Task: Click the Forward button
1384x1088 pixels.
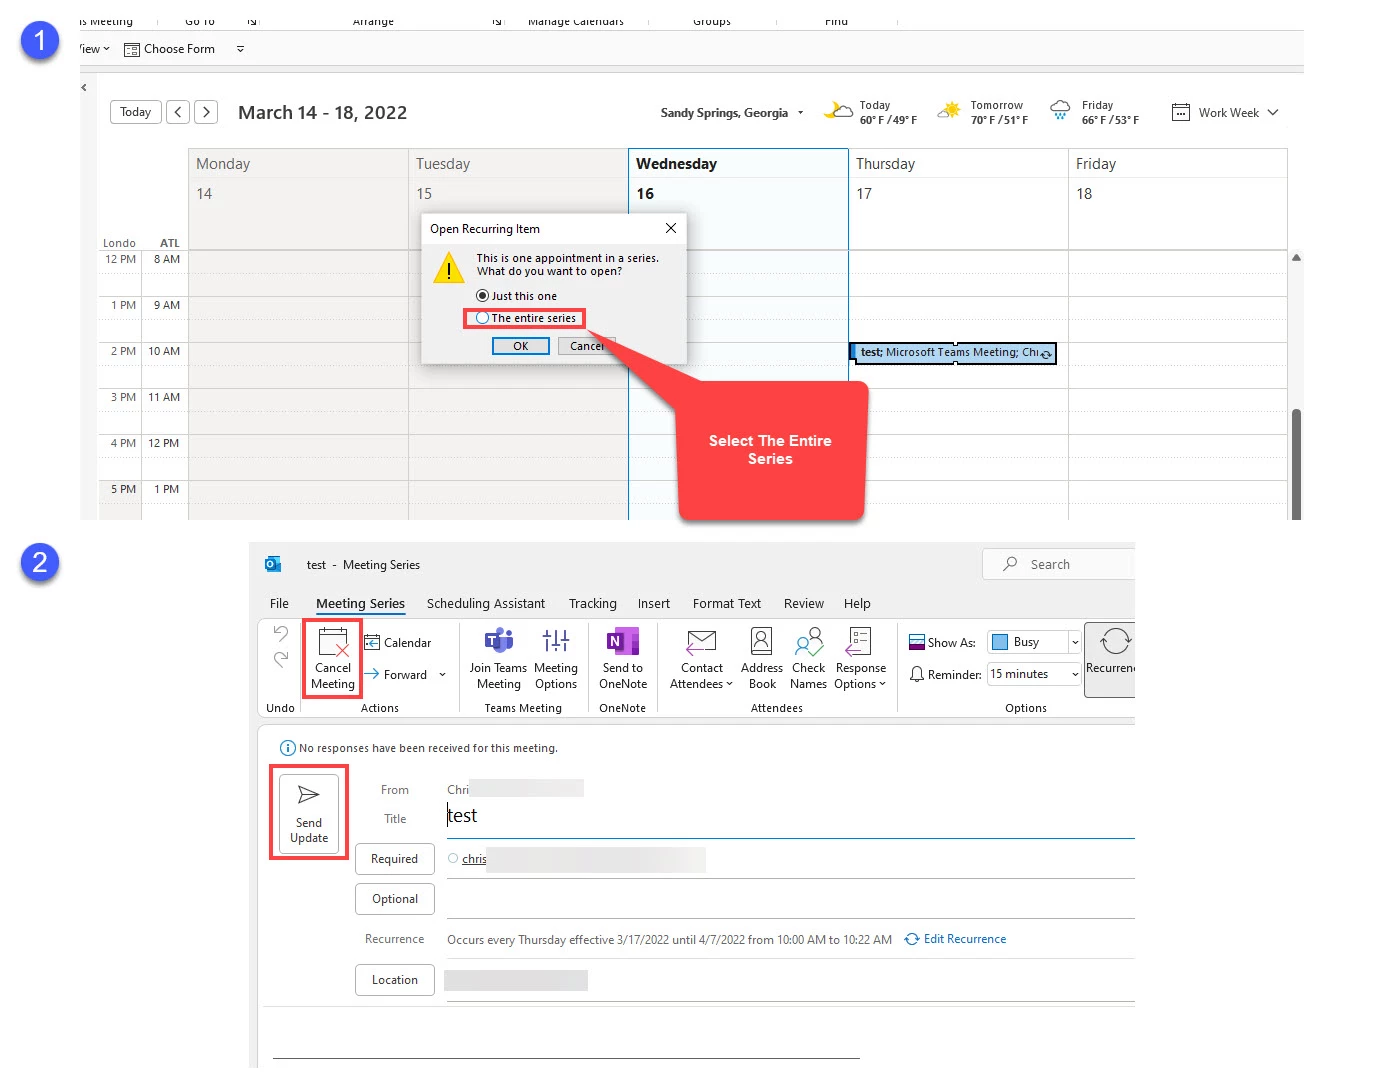Action: pyautogui.click(x=396, y=675)
